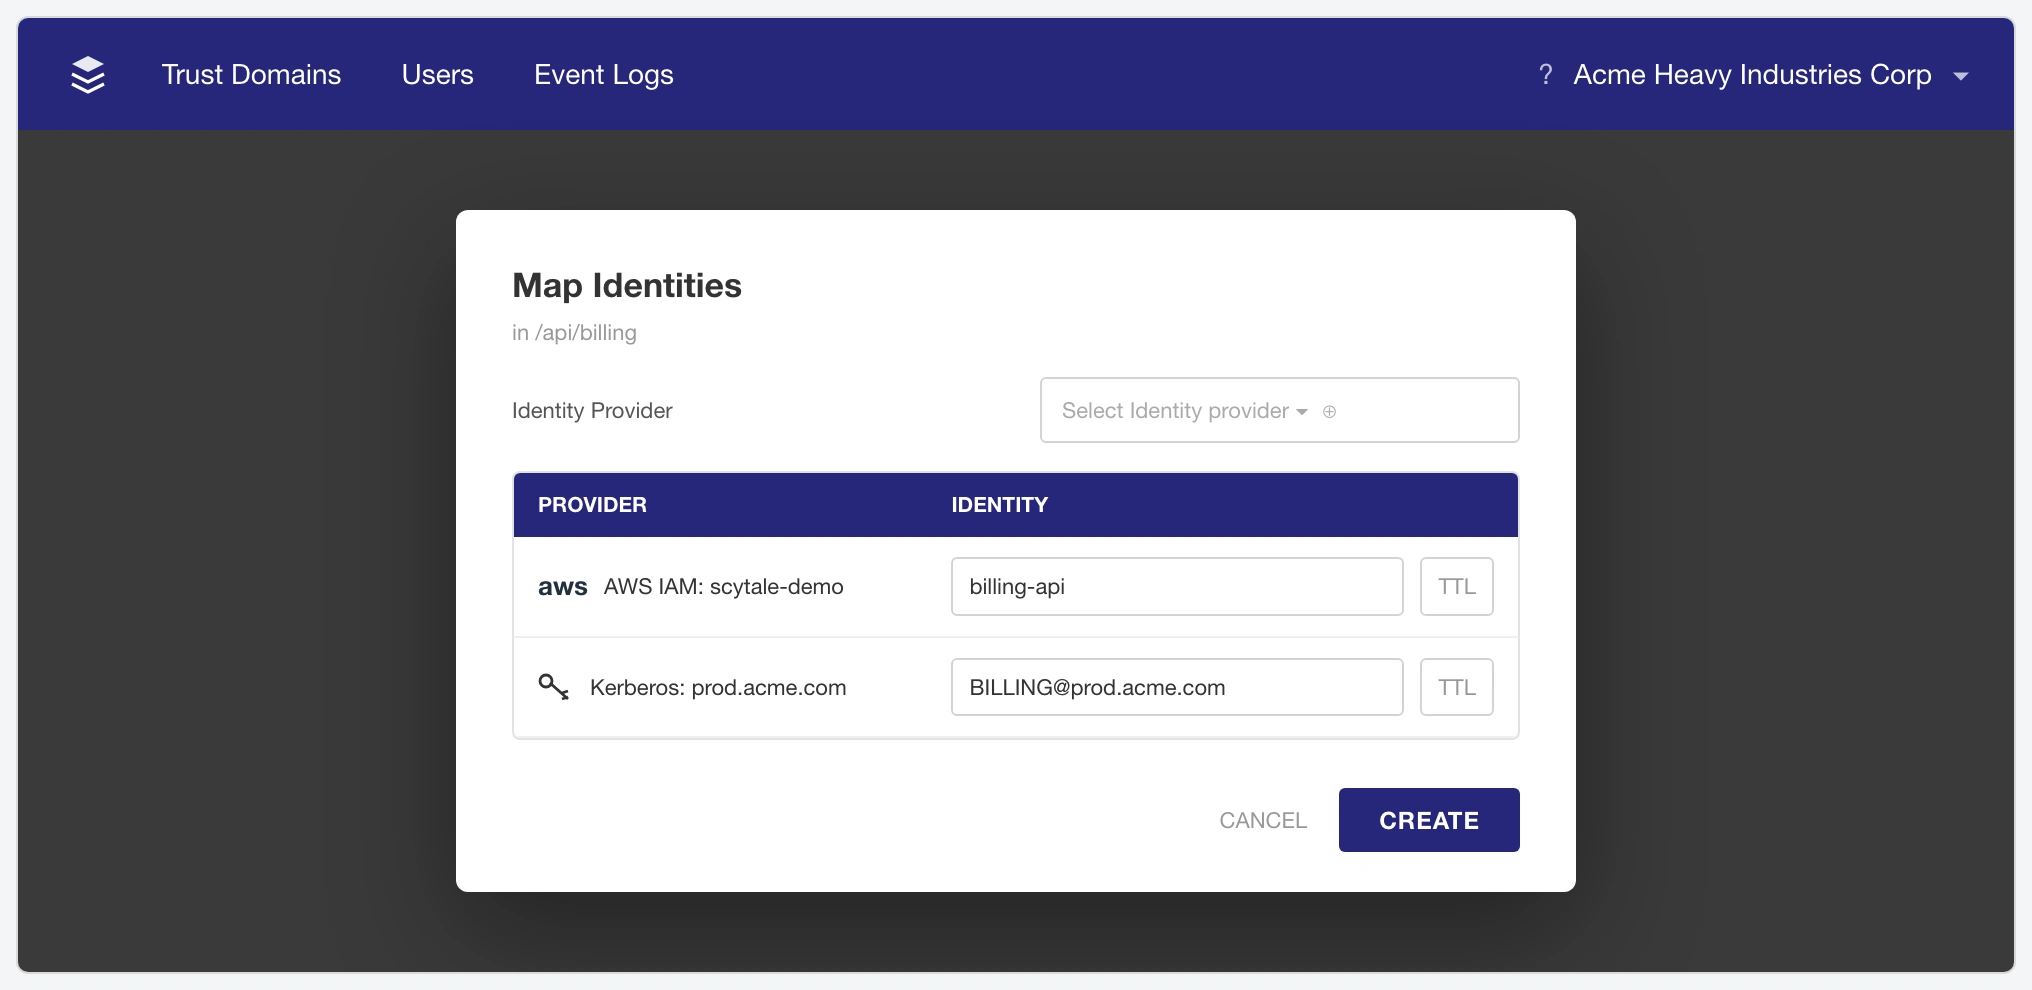
Task: Click the stacked layers logo icon
Action: (x=88, y=75)
